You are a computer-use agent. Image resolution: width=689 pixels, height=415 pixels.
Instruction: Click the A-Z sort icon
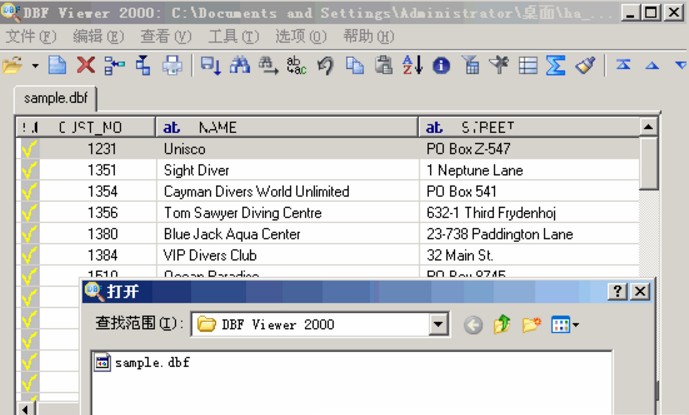click(412, 66)
